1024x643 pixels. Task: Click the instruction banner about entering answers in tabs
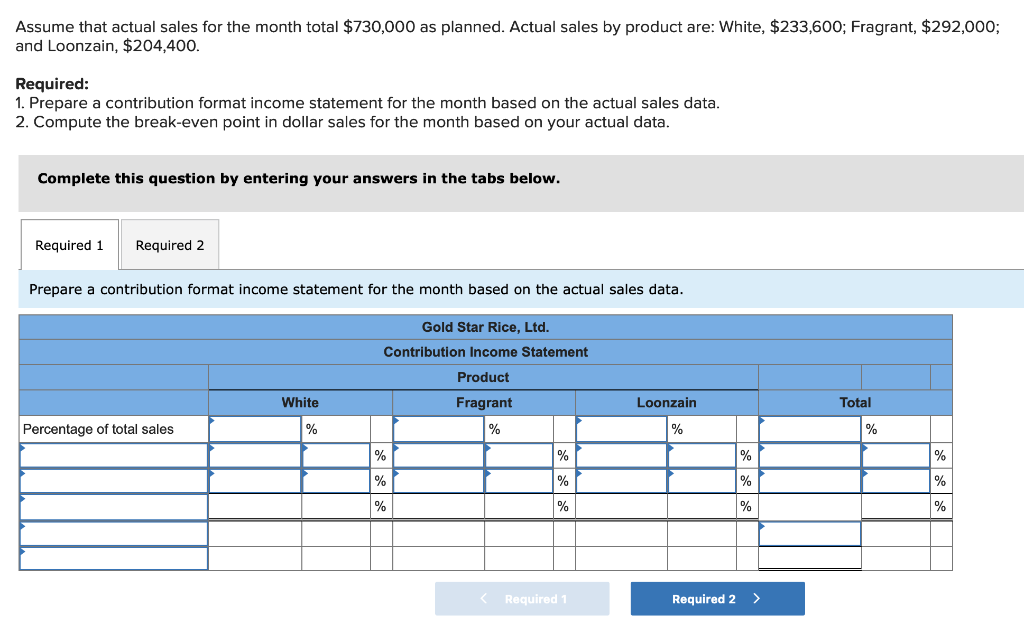(521, 183)
